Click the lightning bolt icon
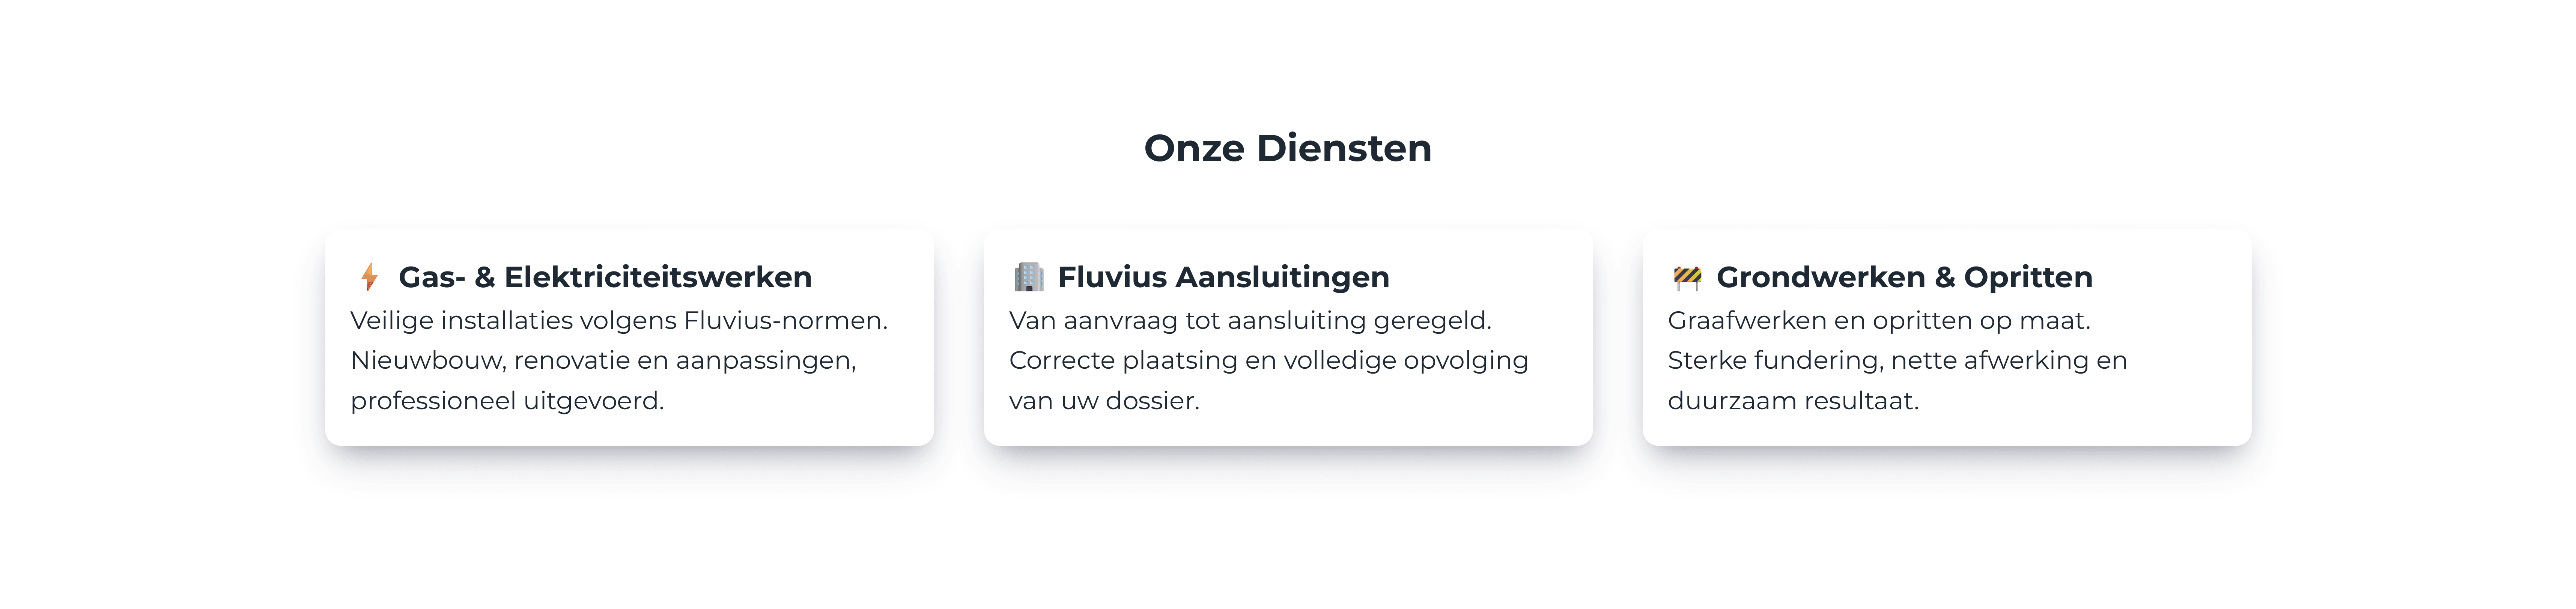Image resolution: width=2576 pixels, height=609 pixels. coord(369,277)
